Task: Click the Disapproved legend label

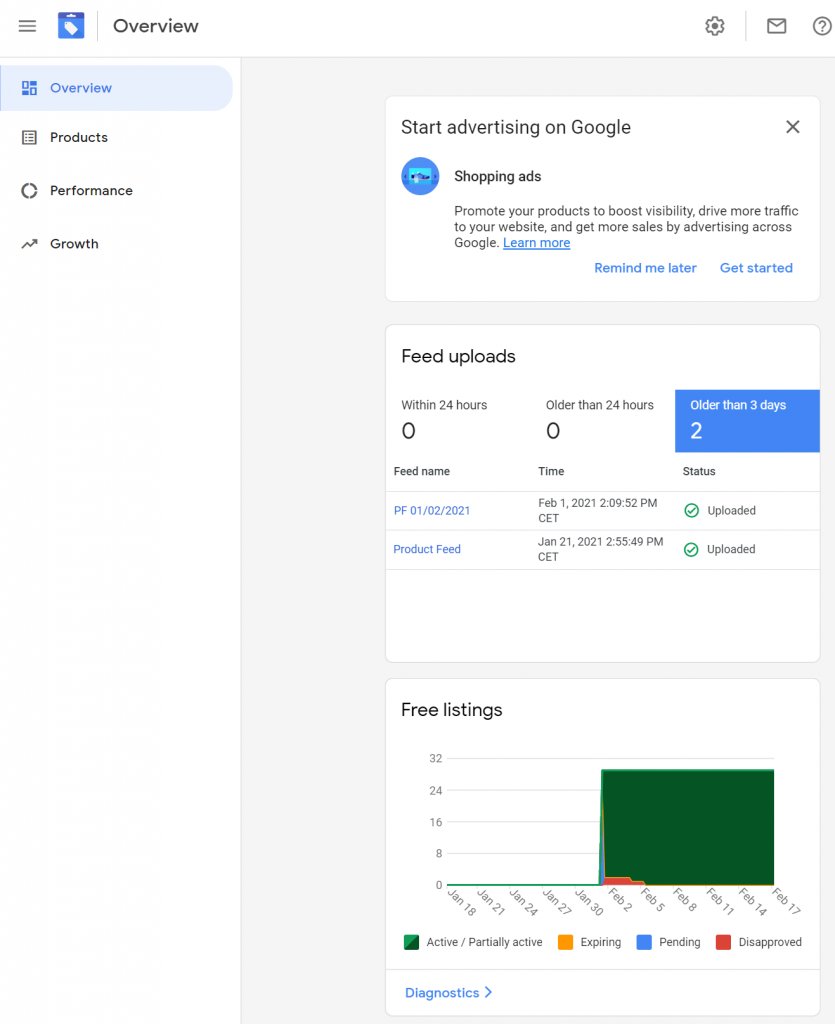Action: pos(770,942)
